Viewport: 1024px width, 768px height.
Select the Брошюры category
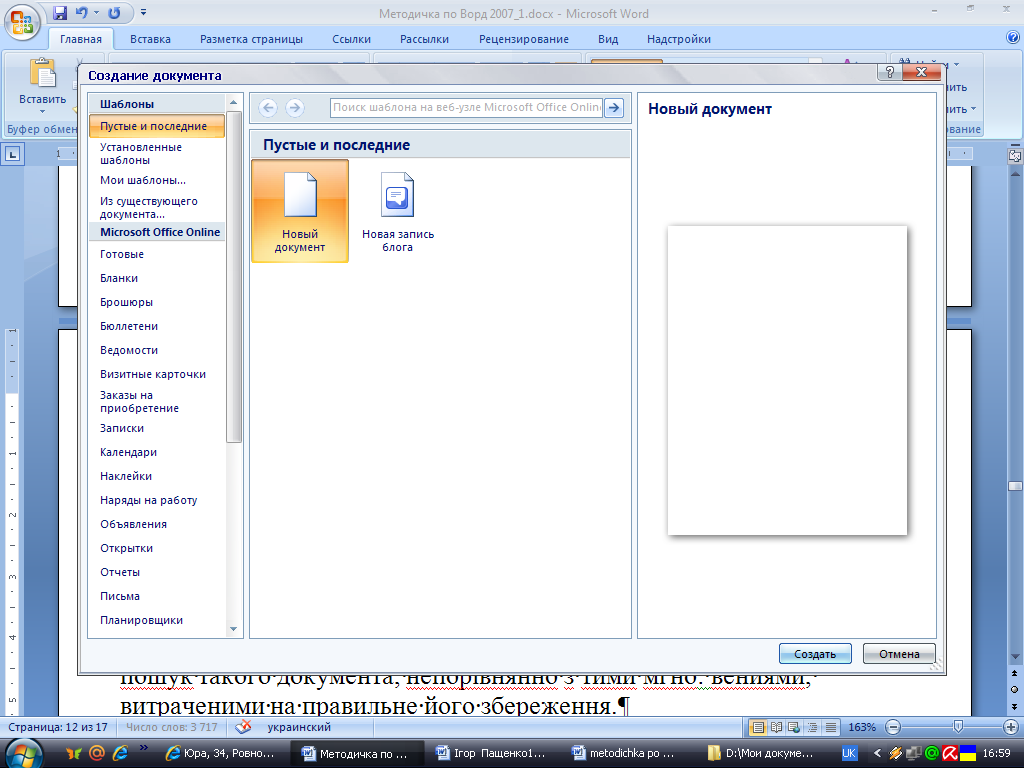157,302
